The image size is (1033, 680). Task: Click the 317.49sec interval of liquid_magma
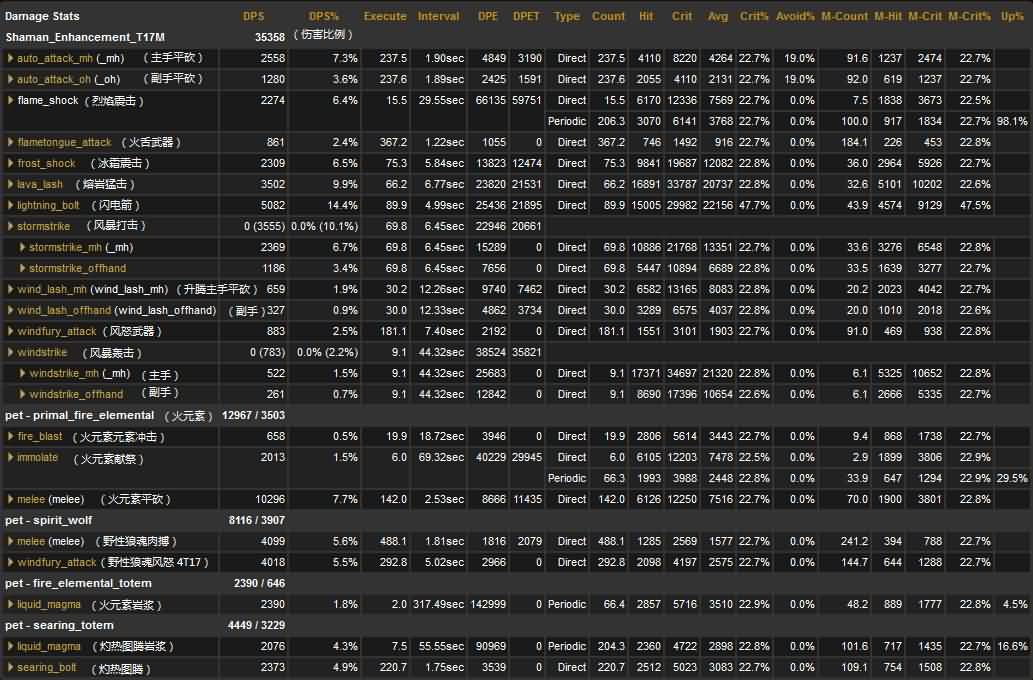click(439, 604)
